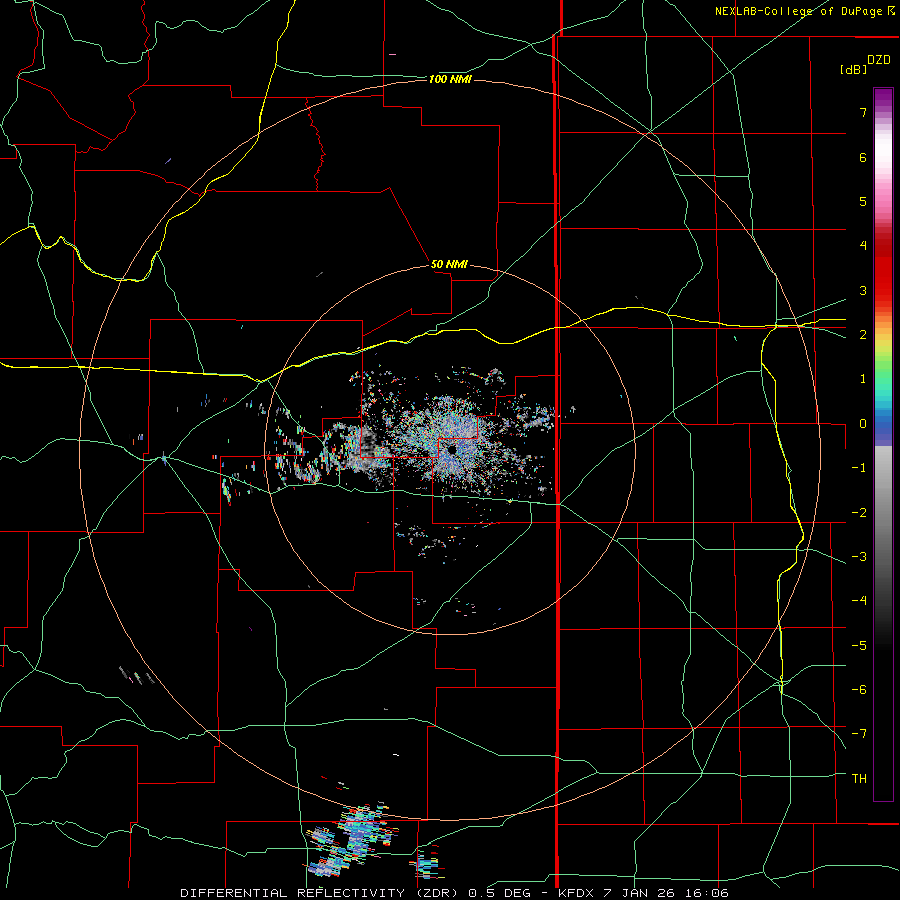This screenshot has width=900, height=900.
Task: Click the "KFDX" station identifier in the caption
Action: (x=576, y=893)
